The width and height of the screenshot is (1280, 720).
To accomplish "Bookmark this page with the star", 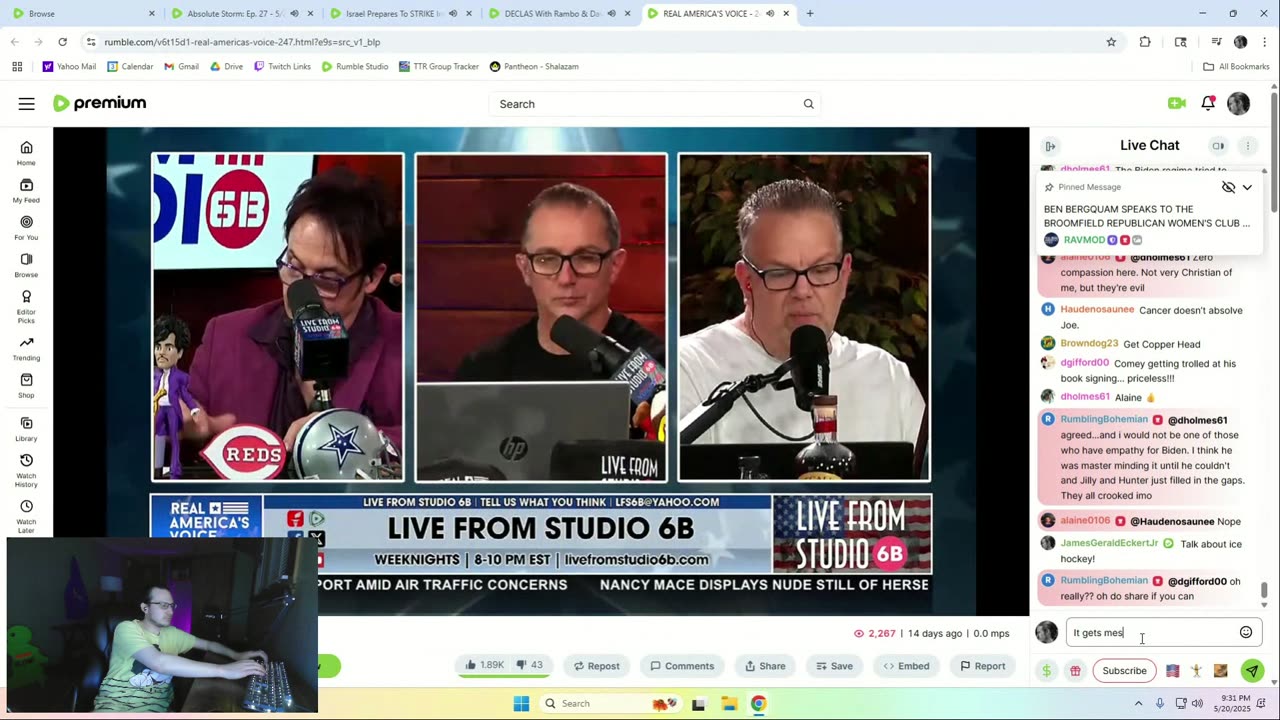I will tap(1111, 42).
